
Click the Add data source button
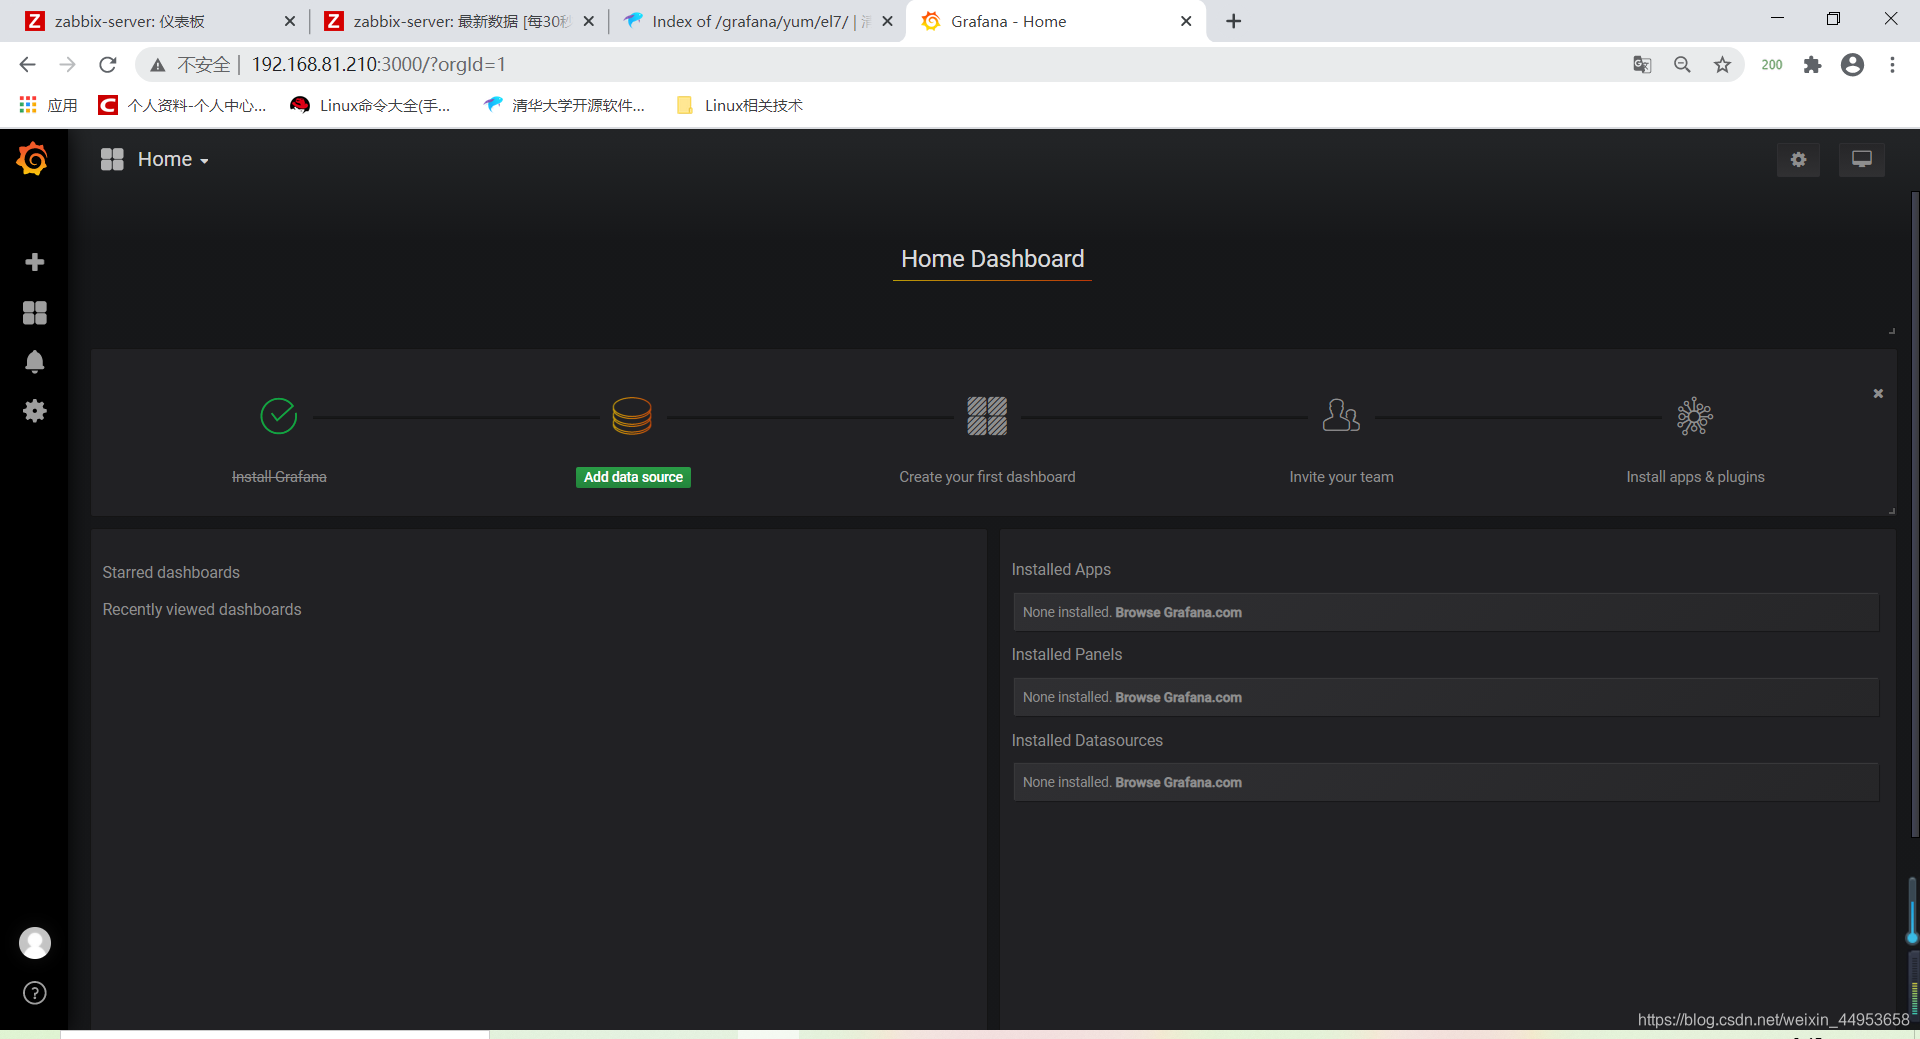point(633,477)
